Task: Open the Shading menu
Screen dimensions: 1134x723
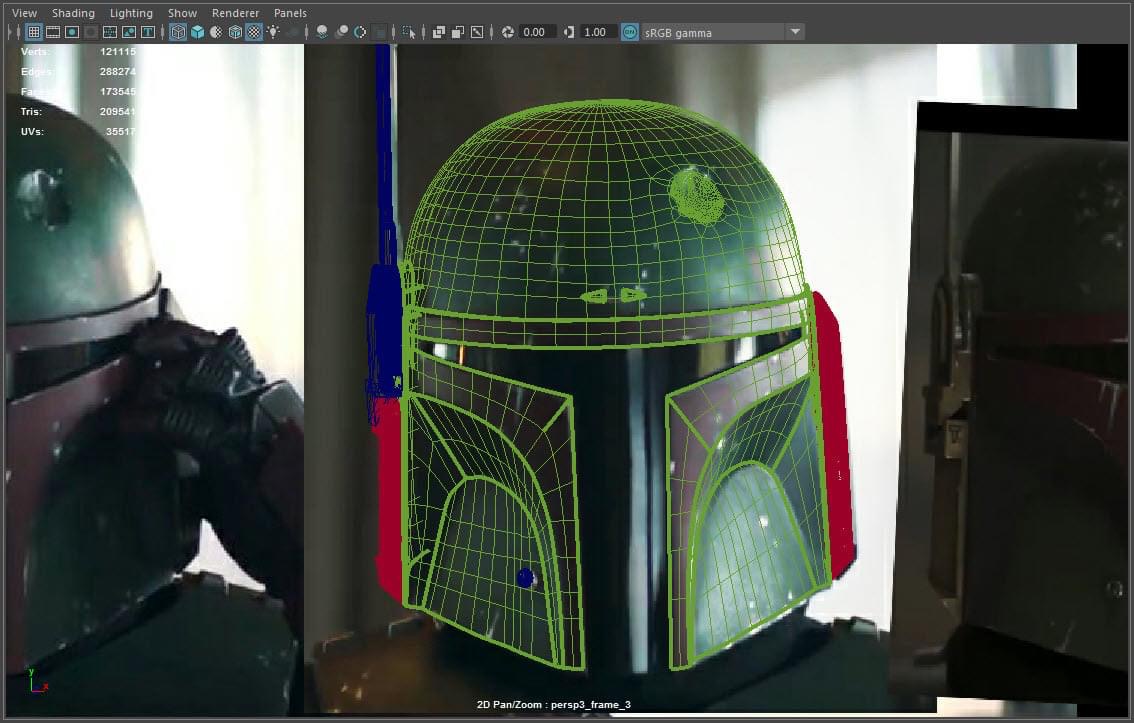Action: point(73,13)
